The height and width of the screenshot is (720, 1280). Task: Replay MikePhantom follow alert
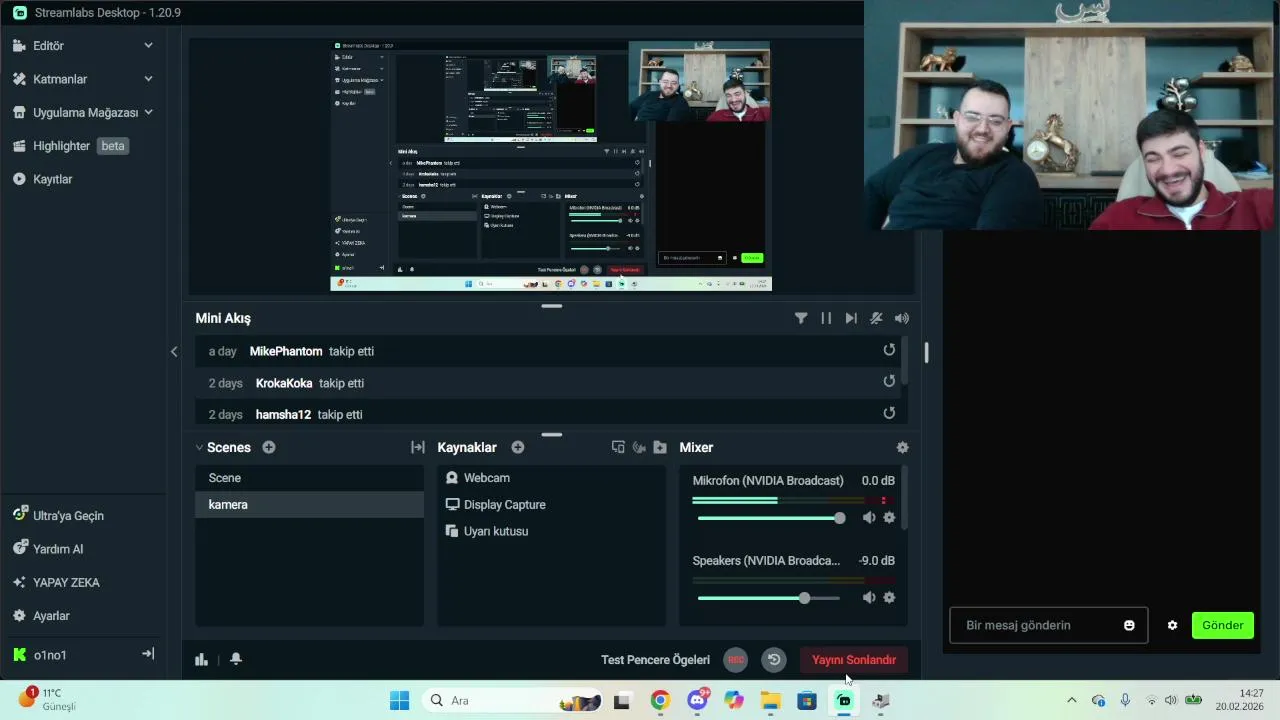(x=889, y=350)
